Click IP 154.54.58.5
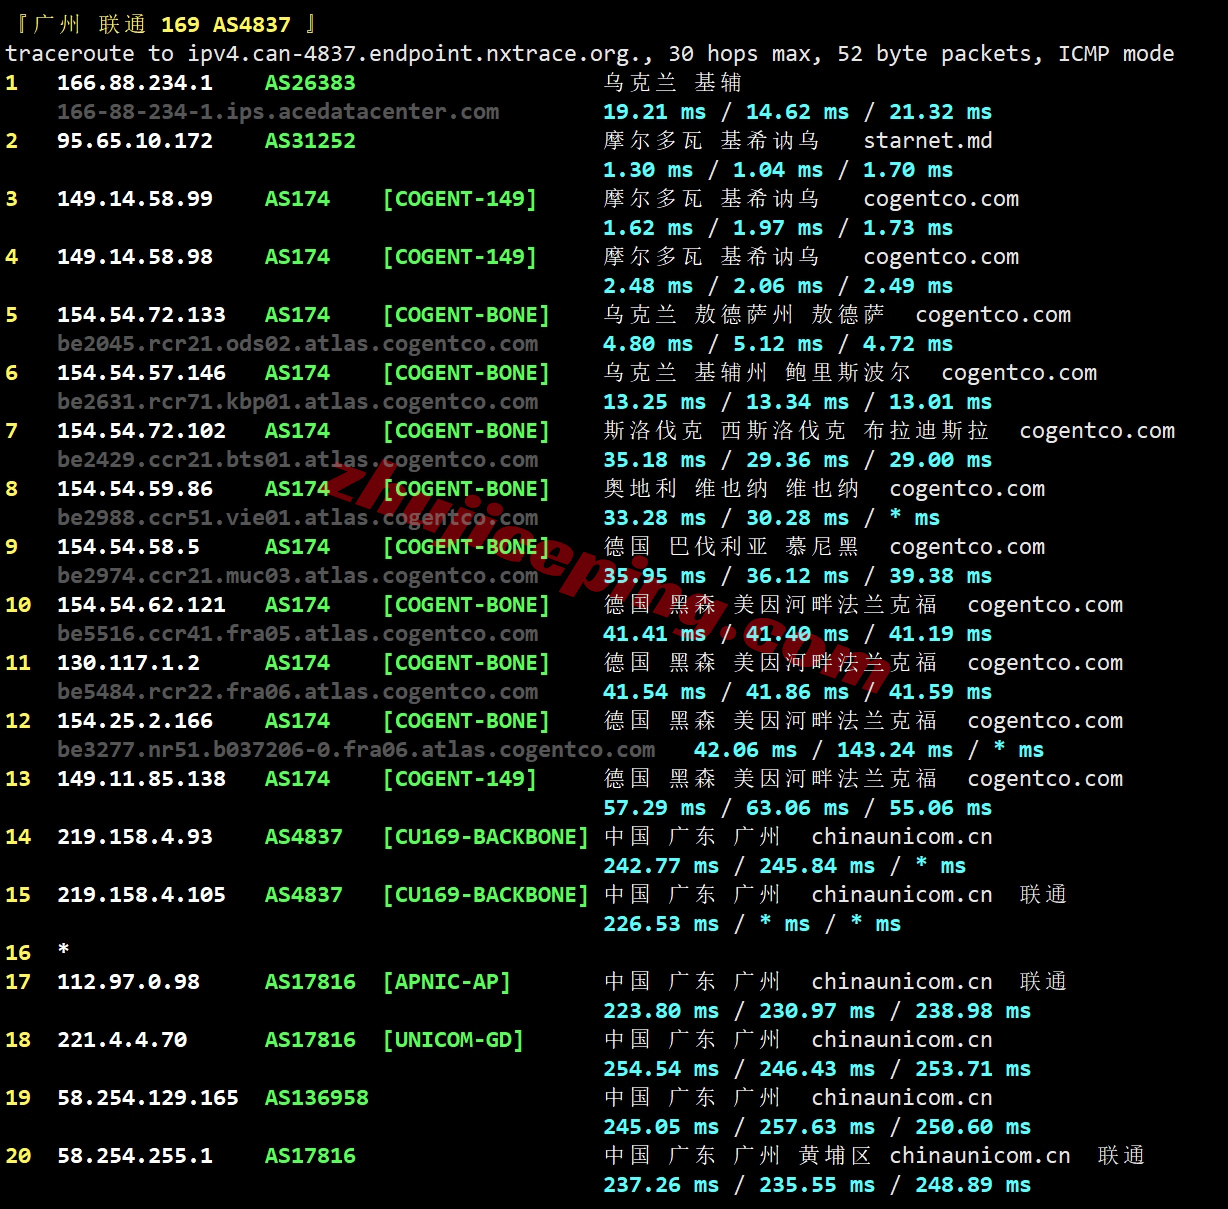1228x1209 pixels. click(x=128, y=547)
